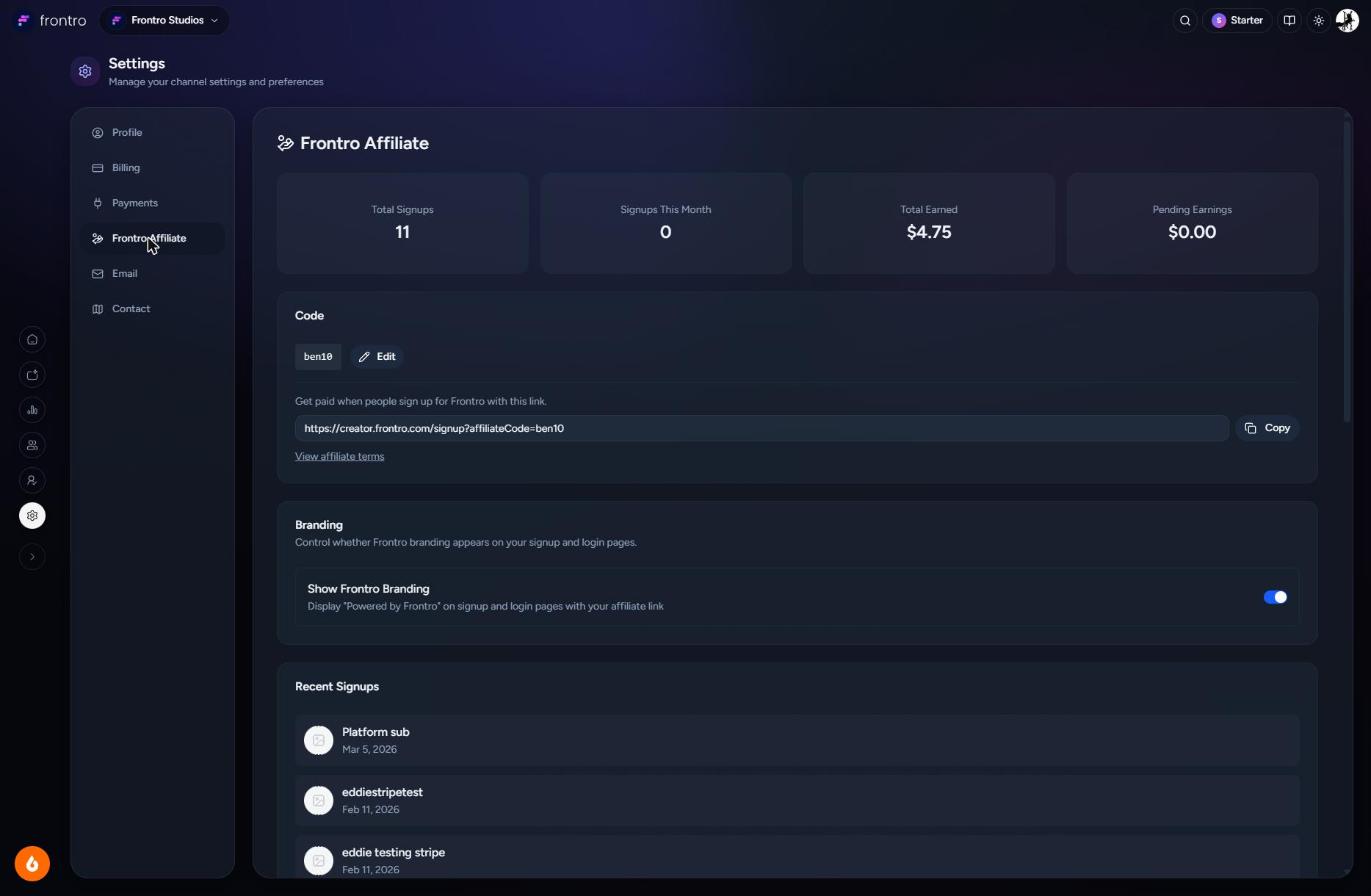1371x896 pixels.
Task: Select the Frontro Affiliate settings tab
Action: tap(152, 238)
